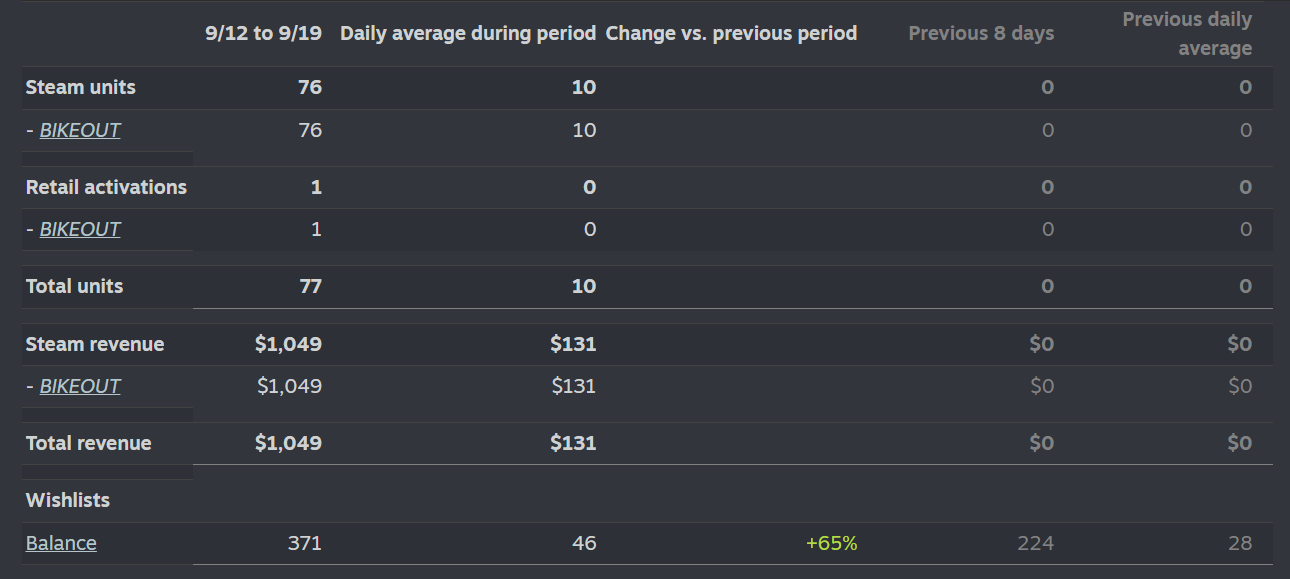Click the wishlist balance value 371

coord(305,543)
